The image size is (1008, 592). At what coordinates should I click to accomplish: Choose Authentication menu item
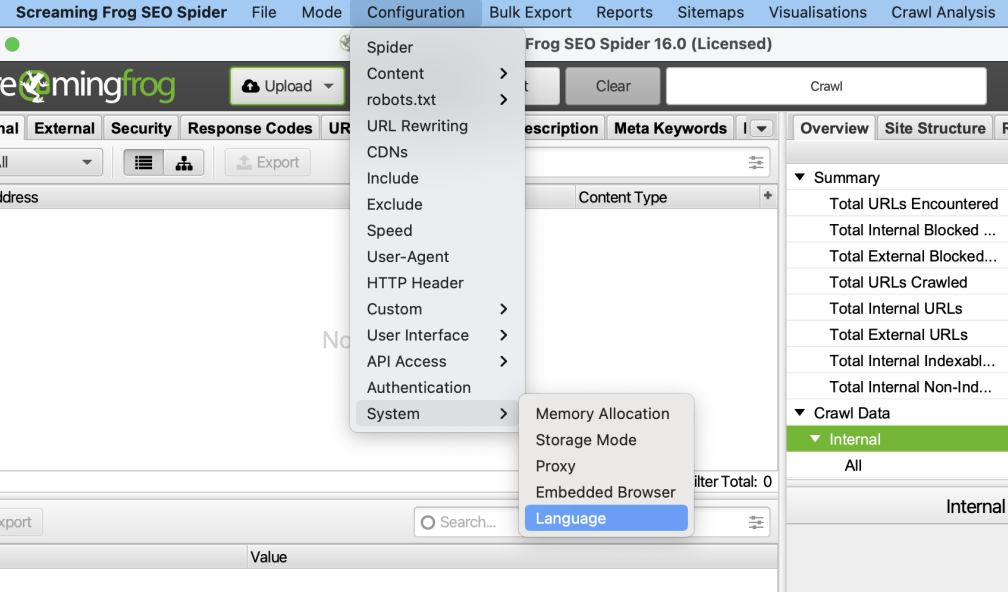click(x=437, y=388)
